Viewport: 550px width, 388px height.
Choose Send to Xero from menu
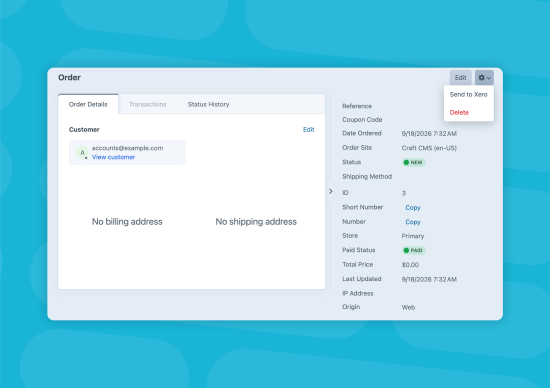click(x=468, y=94)
